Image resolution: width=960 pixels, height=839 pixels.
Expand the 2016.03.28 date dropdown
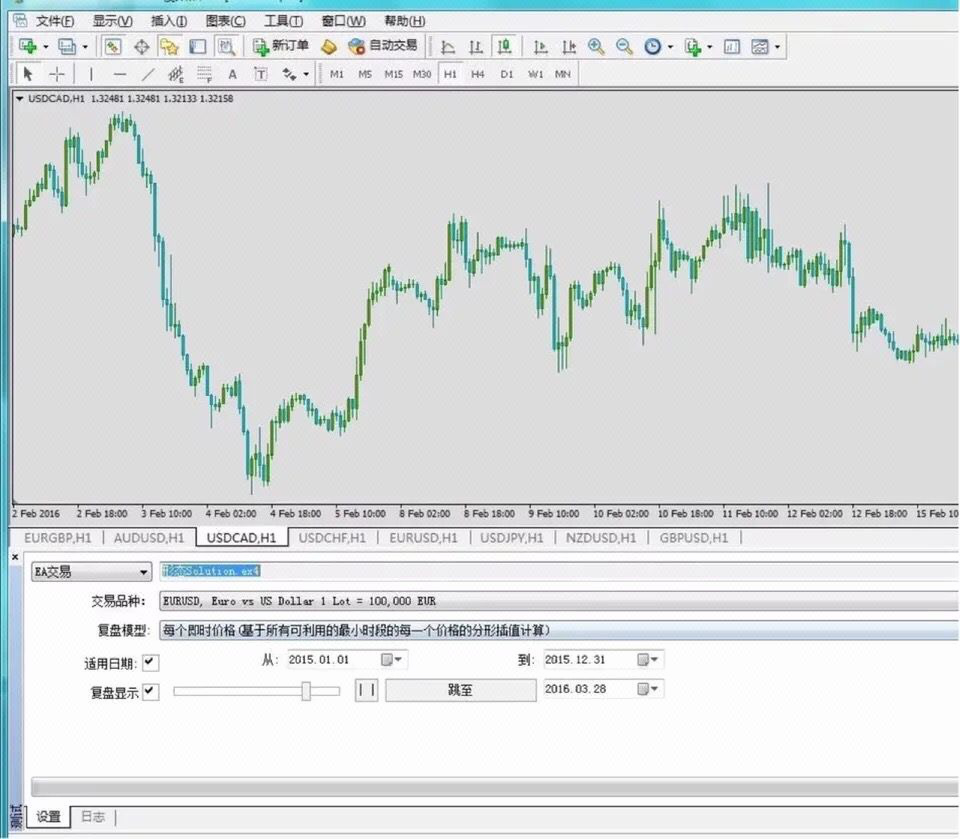657,689
